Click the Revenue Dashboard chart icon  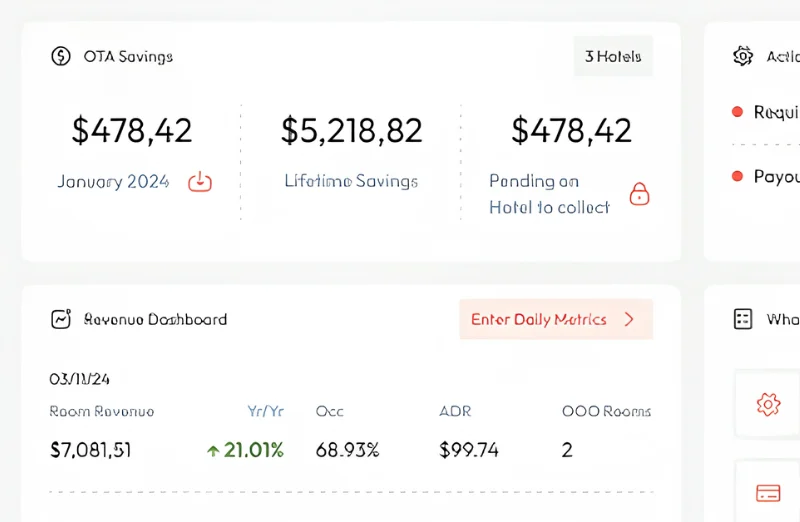[61, 320]
